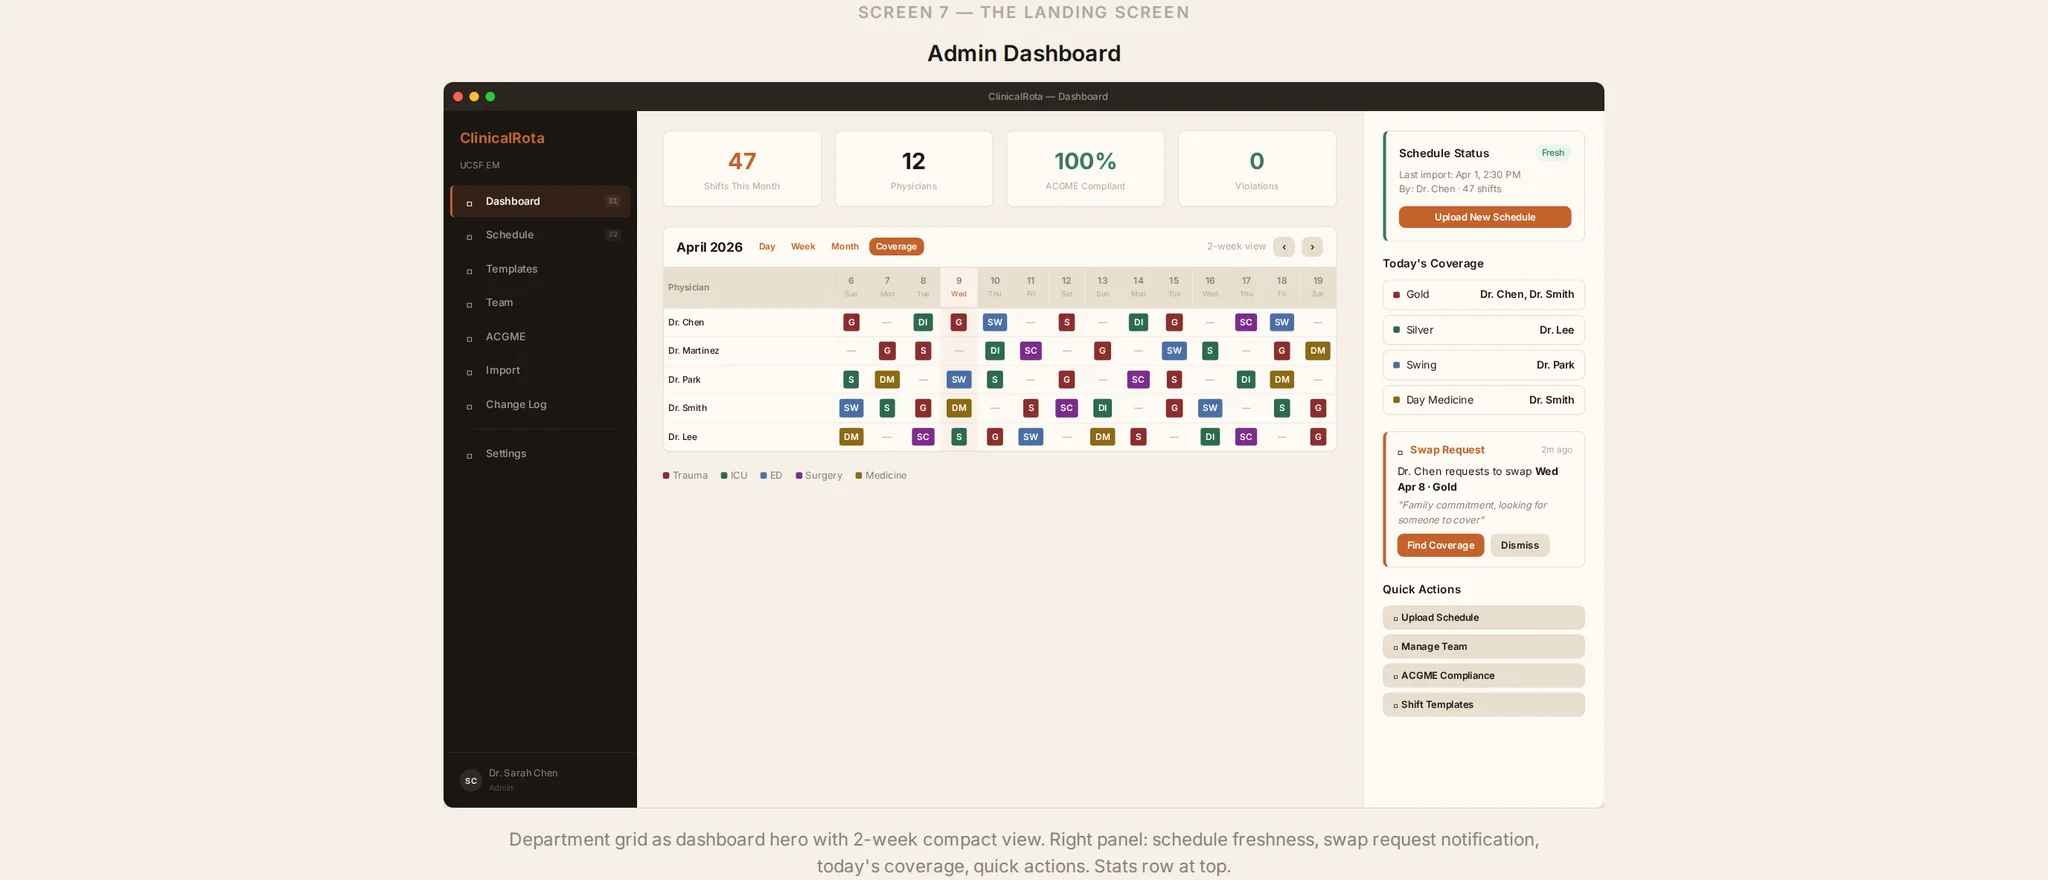Advance to next two-week period
The width and height of the screenshot is (2048, 880).
(1312, 247)
